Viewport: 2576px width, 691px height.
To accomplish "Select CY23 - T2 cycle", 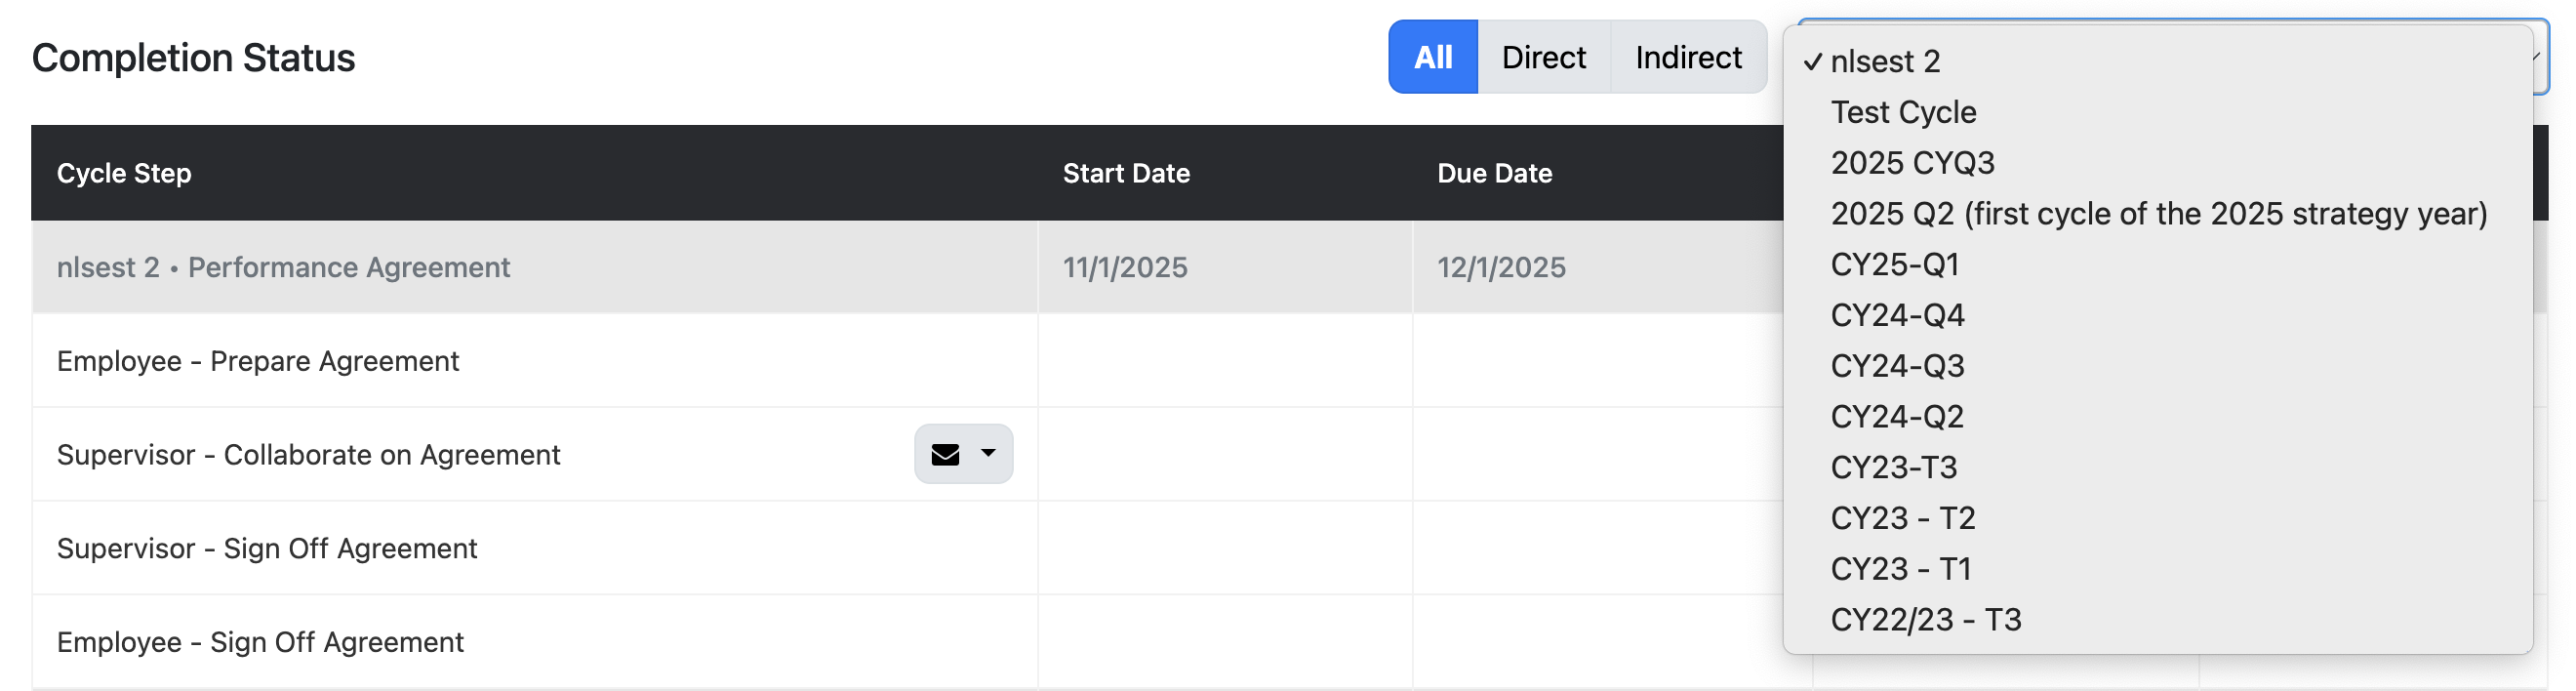I will 1903,517.
